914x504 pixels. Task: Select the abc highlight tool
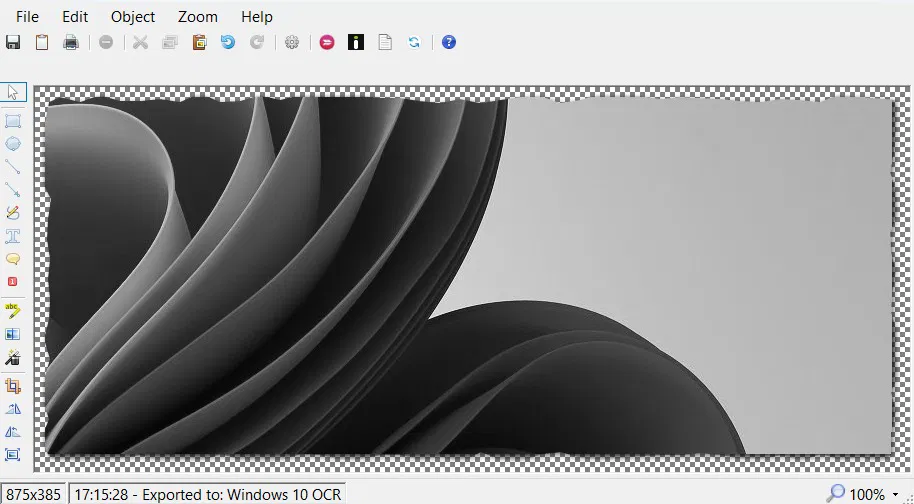pyautogui.click(x=13, y=311)
